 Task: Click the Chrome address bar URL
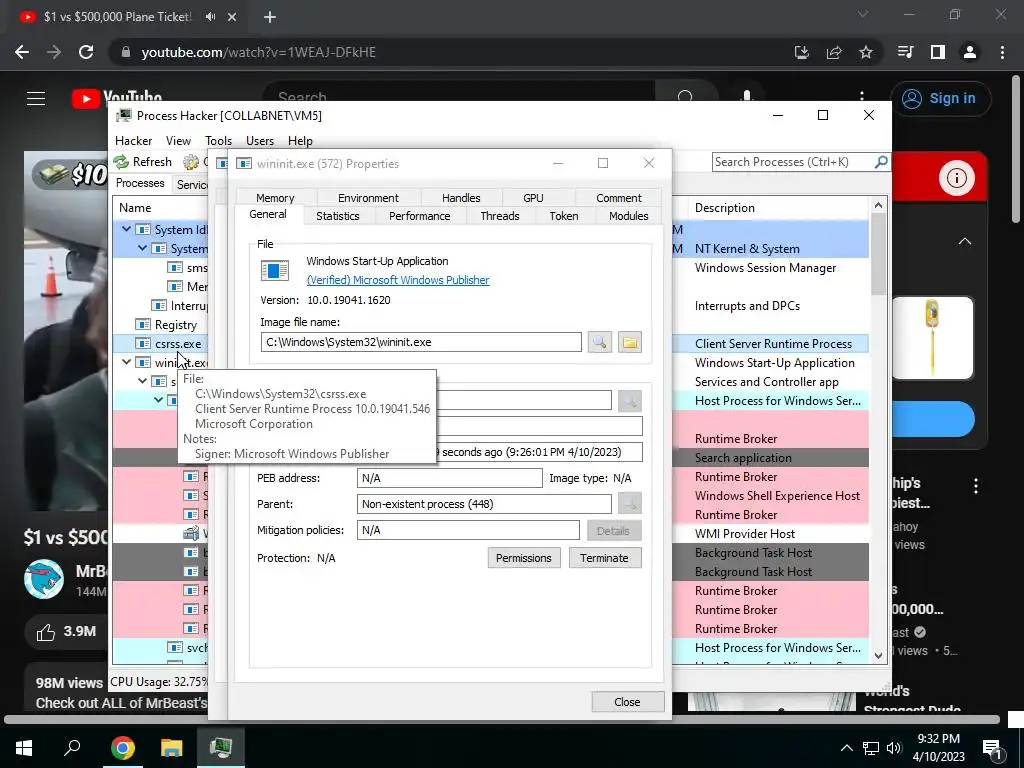(259, 52)
